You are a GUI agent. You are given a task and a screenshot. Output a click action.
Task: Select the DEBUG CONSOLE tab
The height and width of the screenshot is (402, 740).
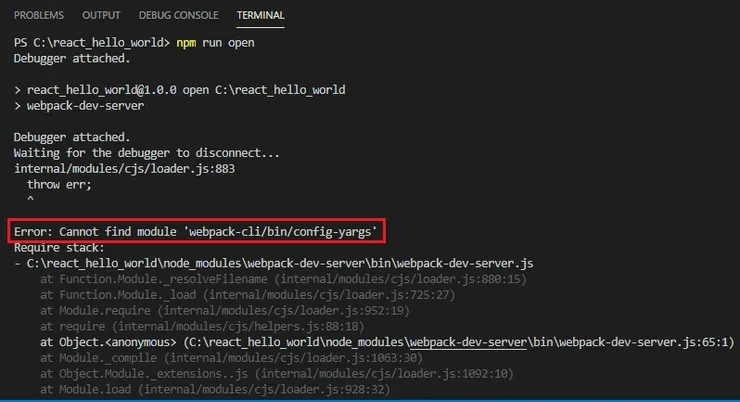click(178, 15)
